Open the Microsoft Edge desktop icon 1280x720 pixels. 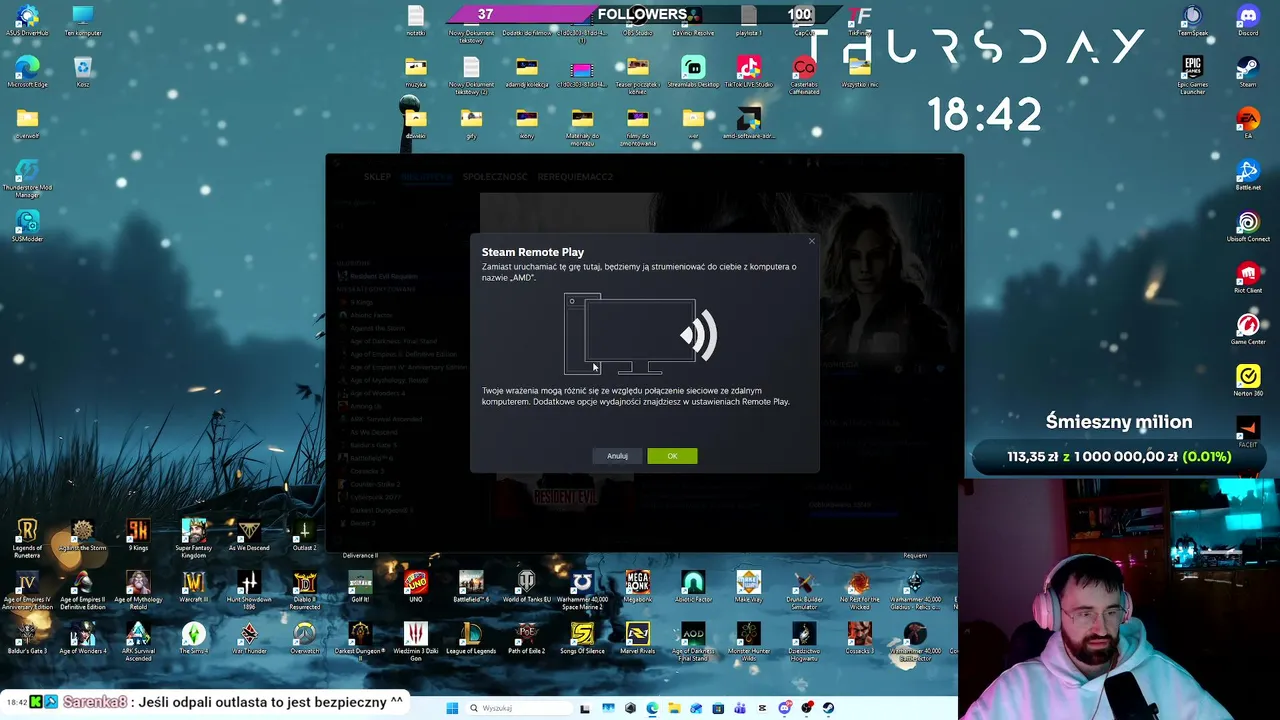tap(27, 72)
